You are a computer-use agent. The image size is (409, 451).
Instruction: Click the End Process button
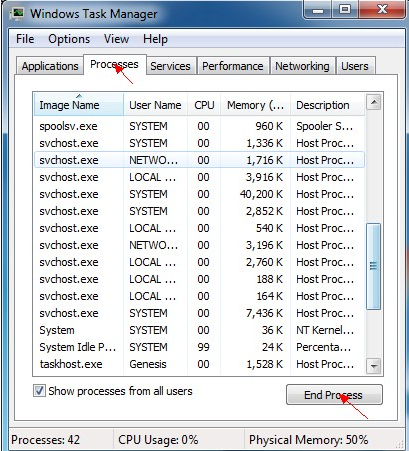pyautogui.click(x=334, y=395)
